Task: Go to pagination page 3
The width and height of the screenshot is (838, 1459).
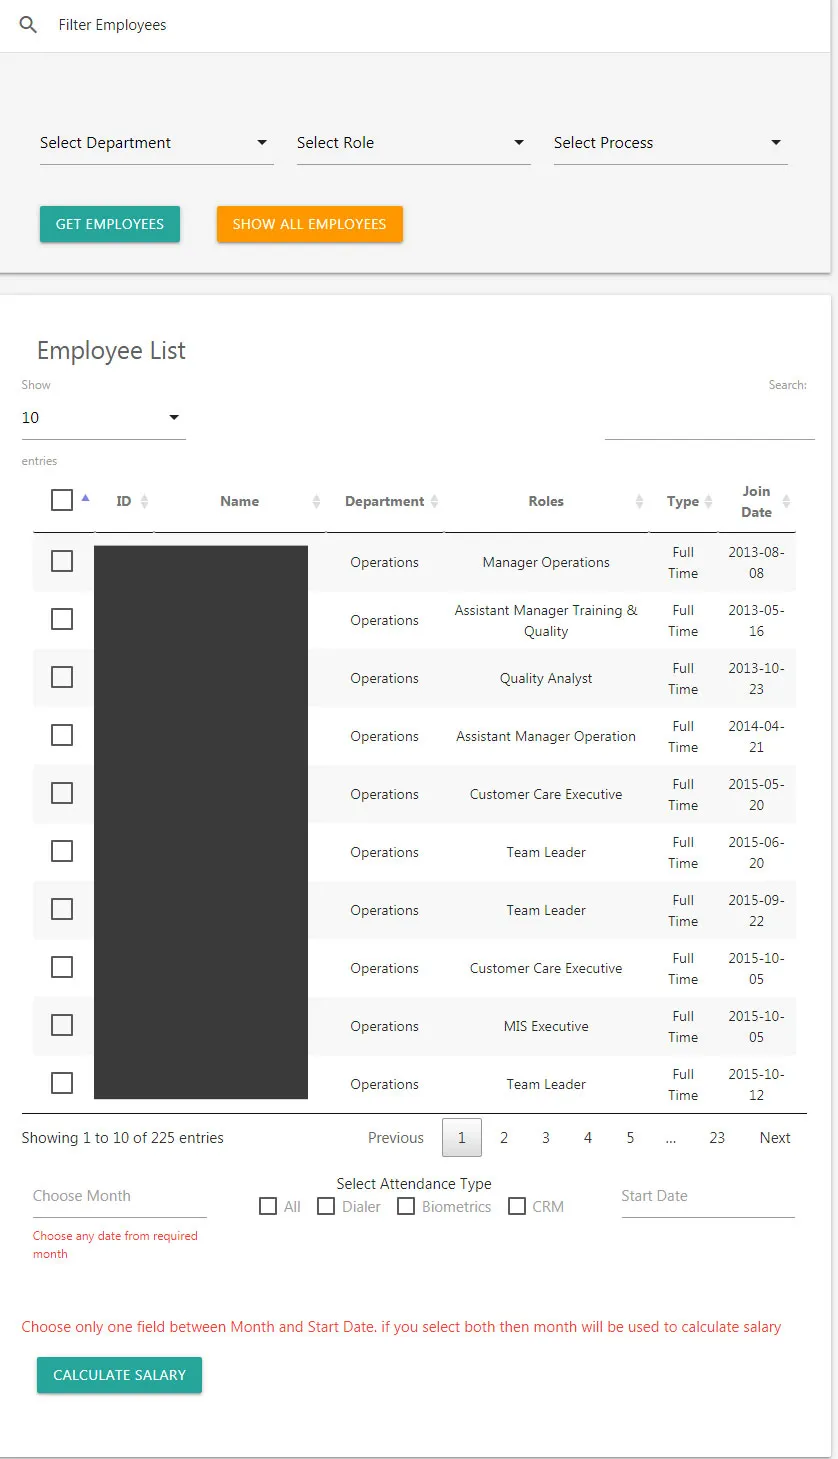Action: tap(546, 1138)
